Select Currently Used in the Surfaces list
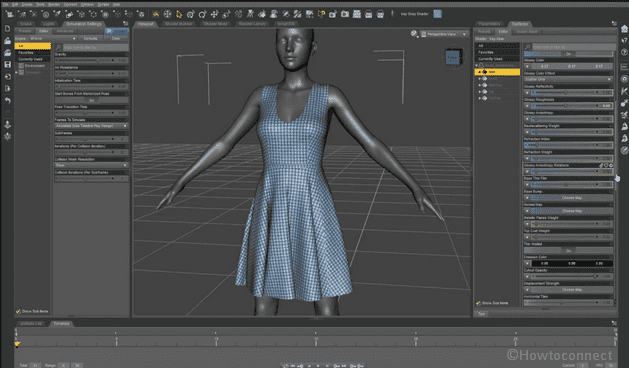 point(490,59)
